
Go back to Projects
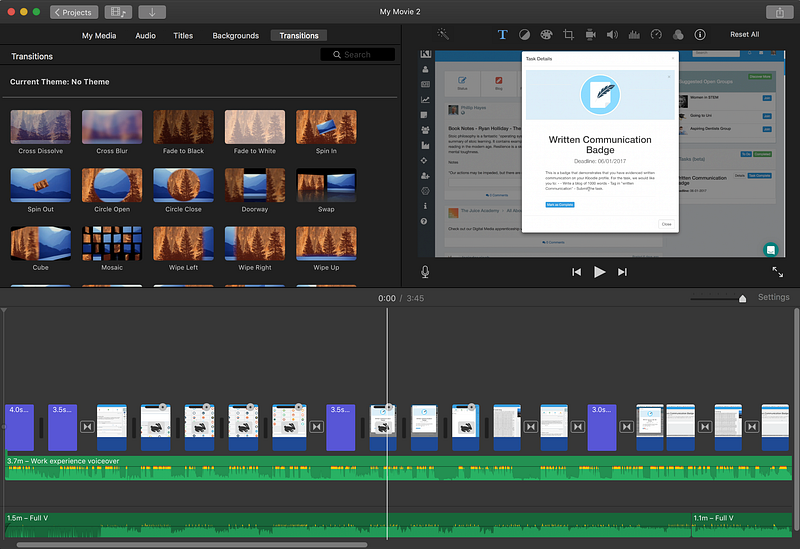72,12
